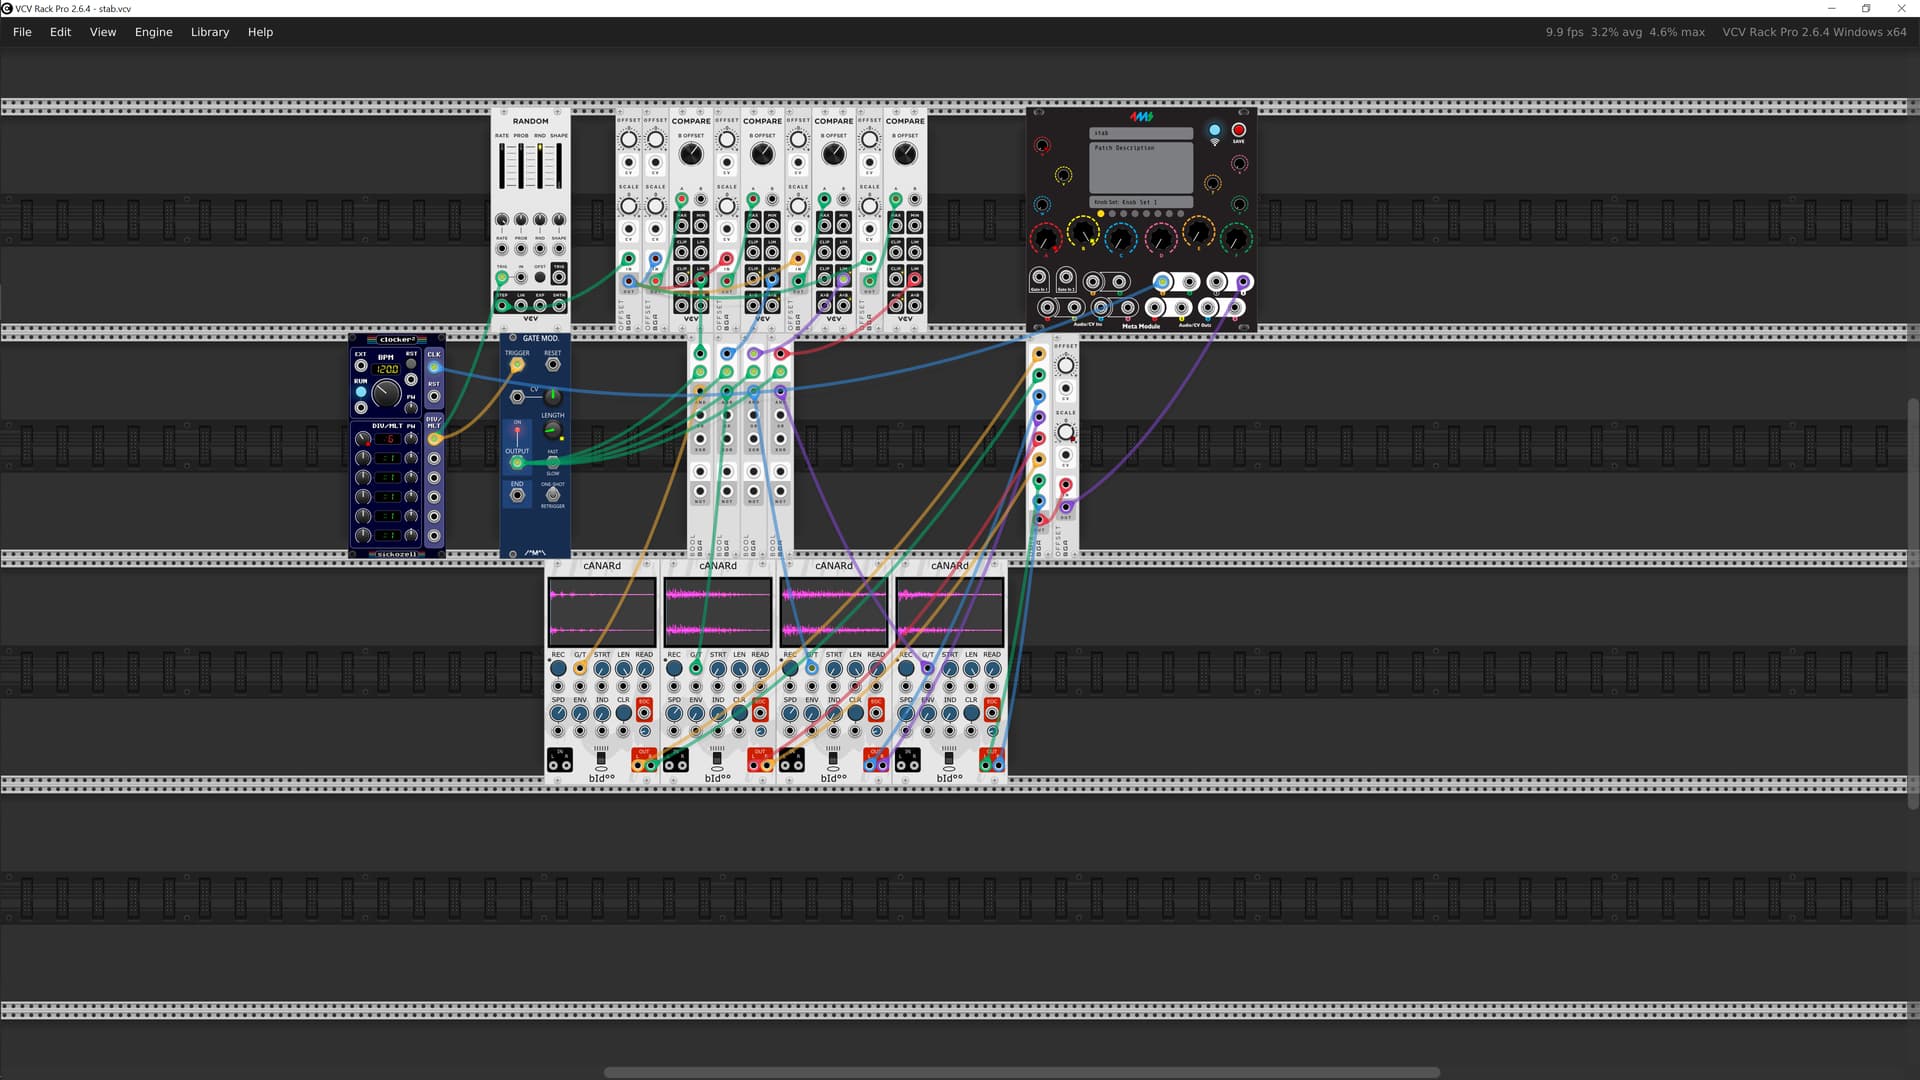
Task: Flip bottom slide switch on first cANARd
Action: 601,757
